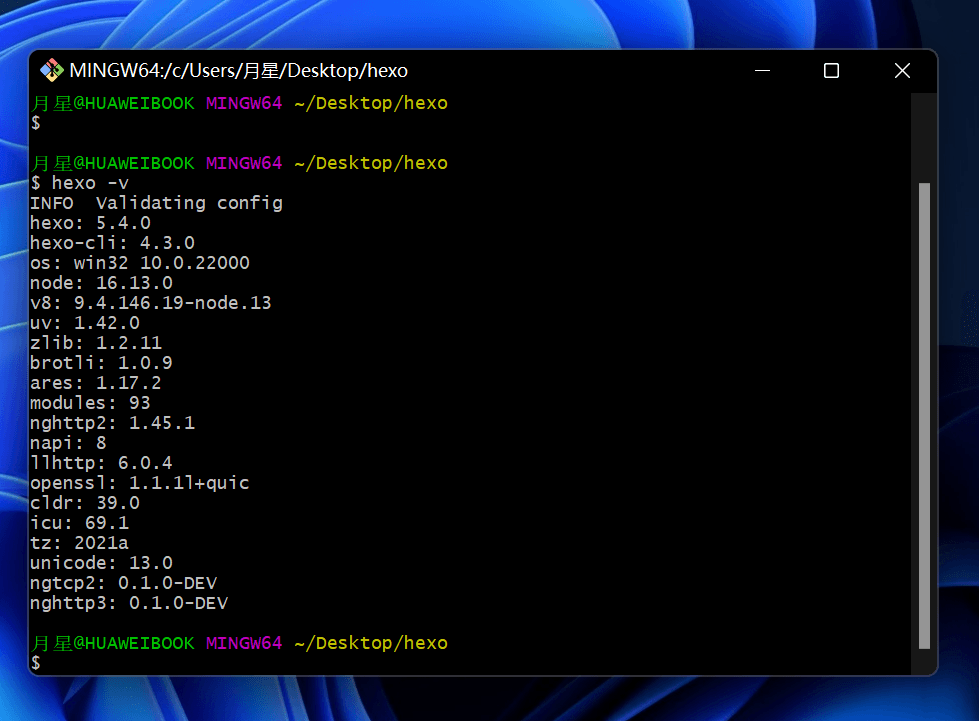Click the window title 'MINGW64:/c/Users/月星/Desktop/hexo'

[239, 71]
